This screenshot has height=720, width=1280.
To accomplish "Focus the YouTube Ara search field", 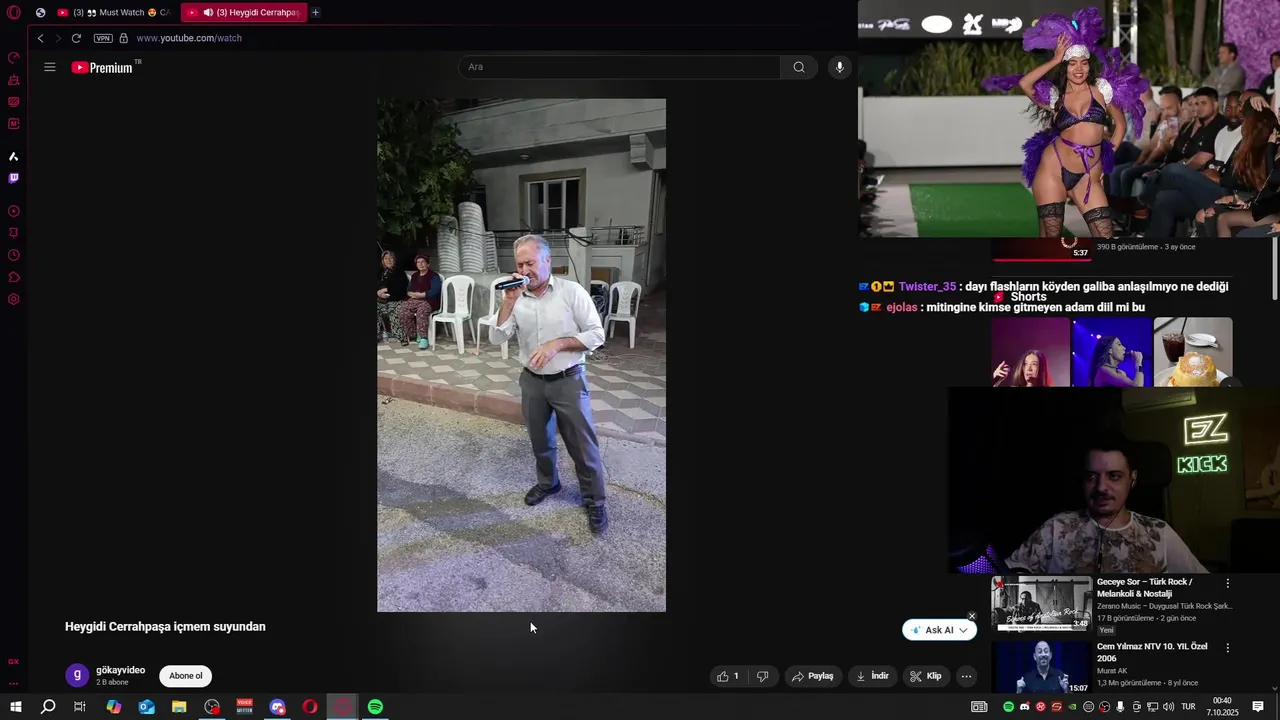I will click(x=620, y=67).
